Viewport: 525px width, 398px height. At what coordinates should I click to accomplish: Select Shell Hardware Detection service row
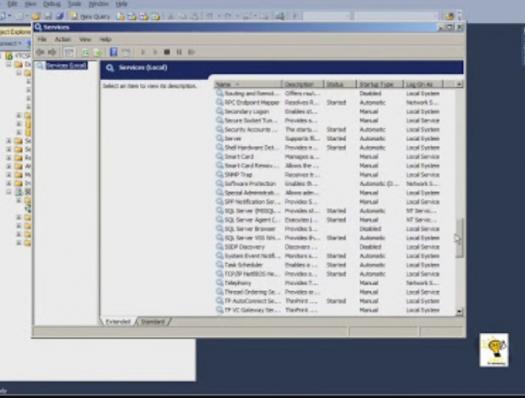[328, 148]
